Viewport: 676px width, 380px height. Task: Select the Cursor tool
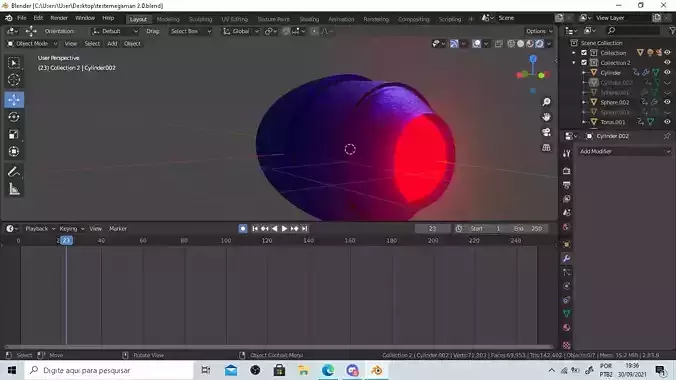(x=14, y=80)
